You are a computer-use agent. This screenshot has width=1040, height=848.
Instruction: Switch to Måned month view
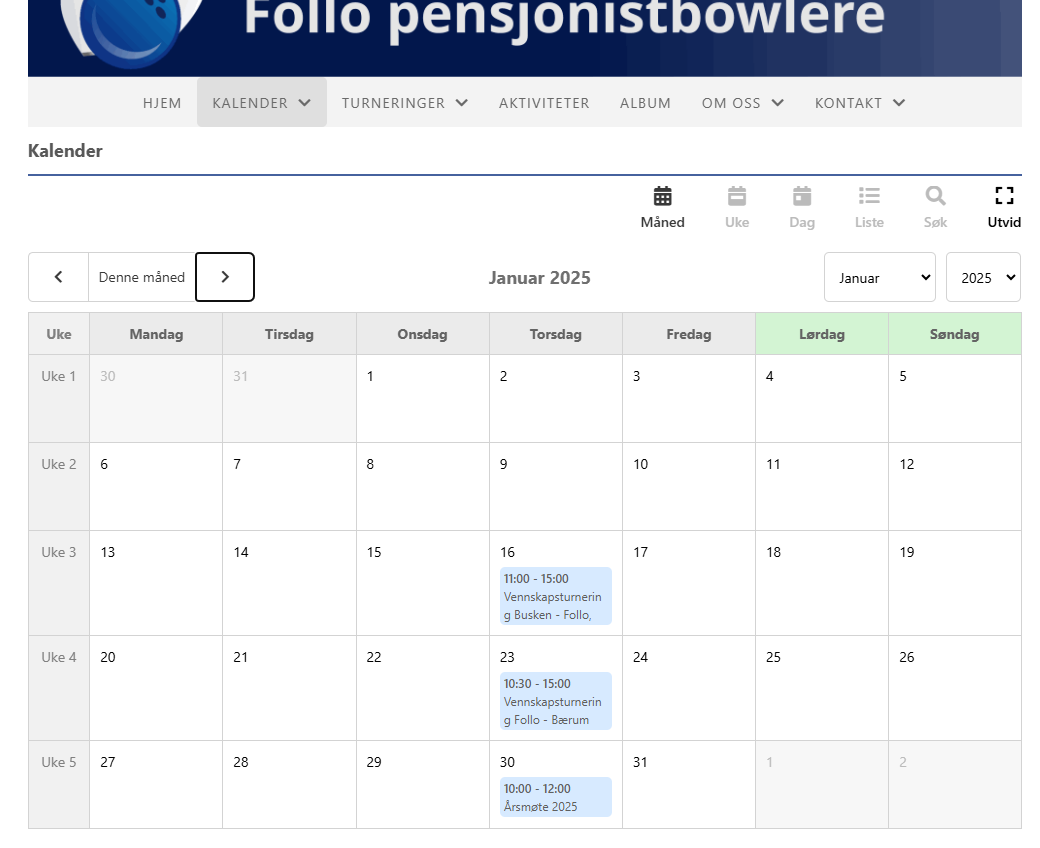[662, 207]
